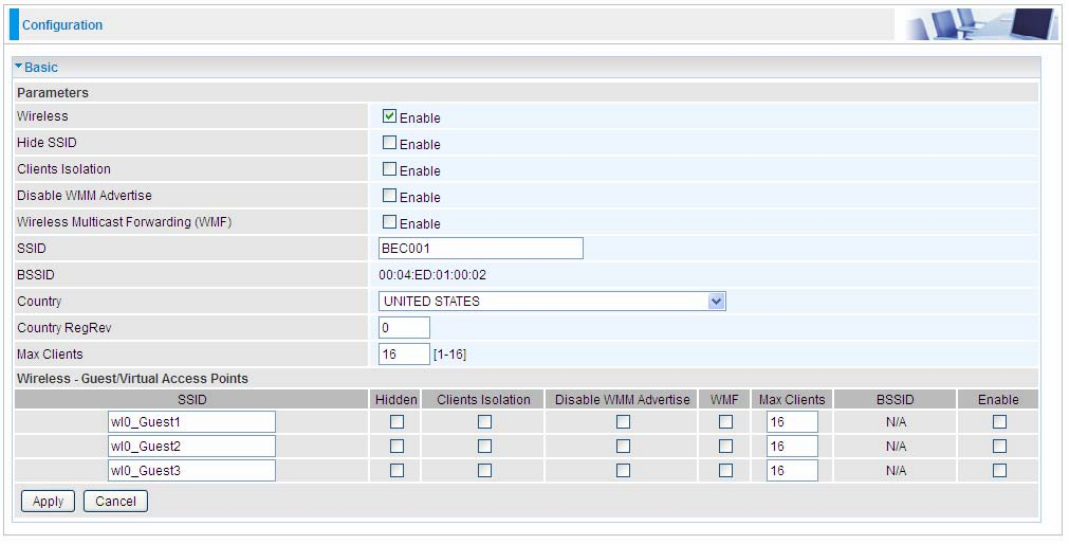Image resolution: width=1069 pixels, height=544 pixels.
Task: Click the wl0_Guest3 SSID field
Action: [x=192, y=470]
